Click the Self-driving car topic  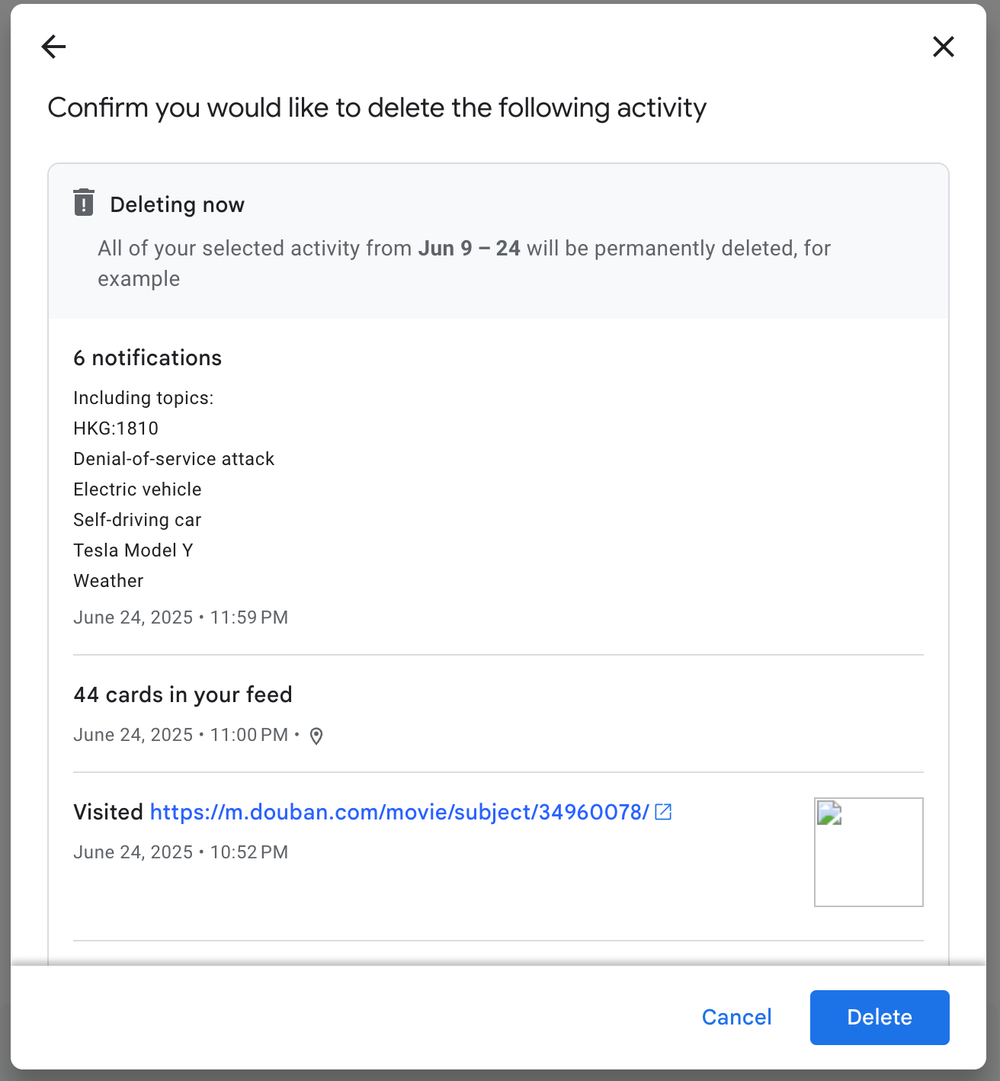(137, 520)
